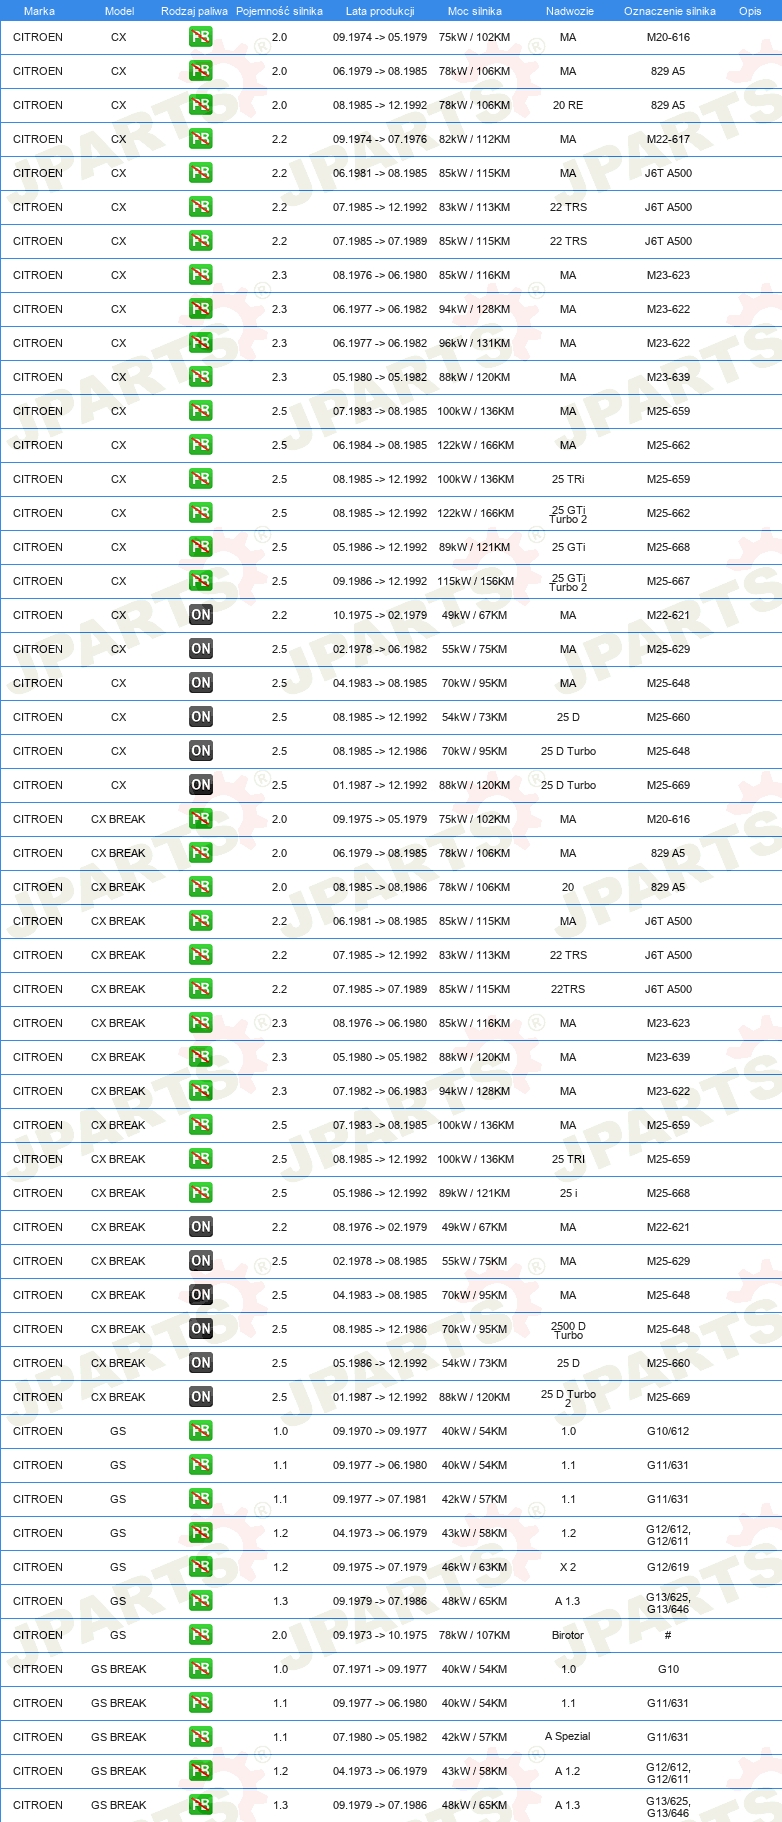
Task: Click the 10.1975 -> 02.1979 production years cell
Action: 380,615
